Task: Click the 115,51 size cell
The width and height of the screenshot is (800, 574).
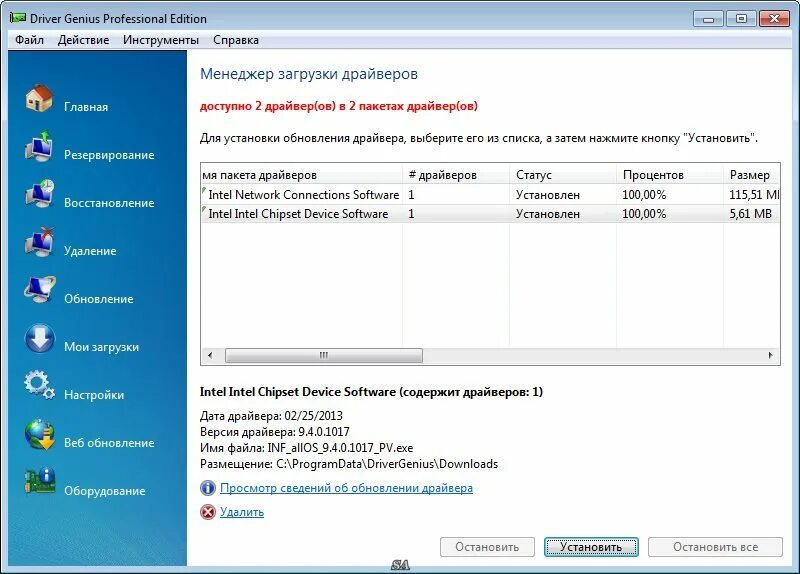Action: click(754, 194)
